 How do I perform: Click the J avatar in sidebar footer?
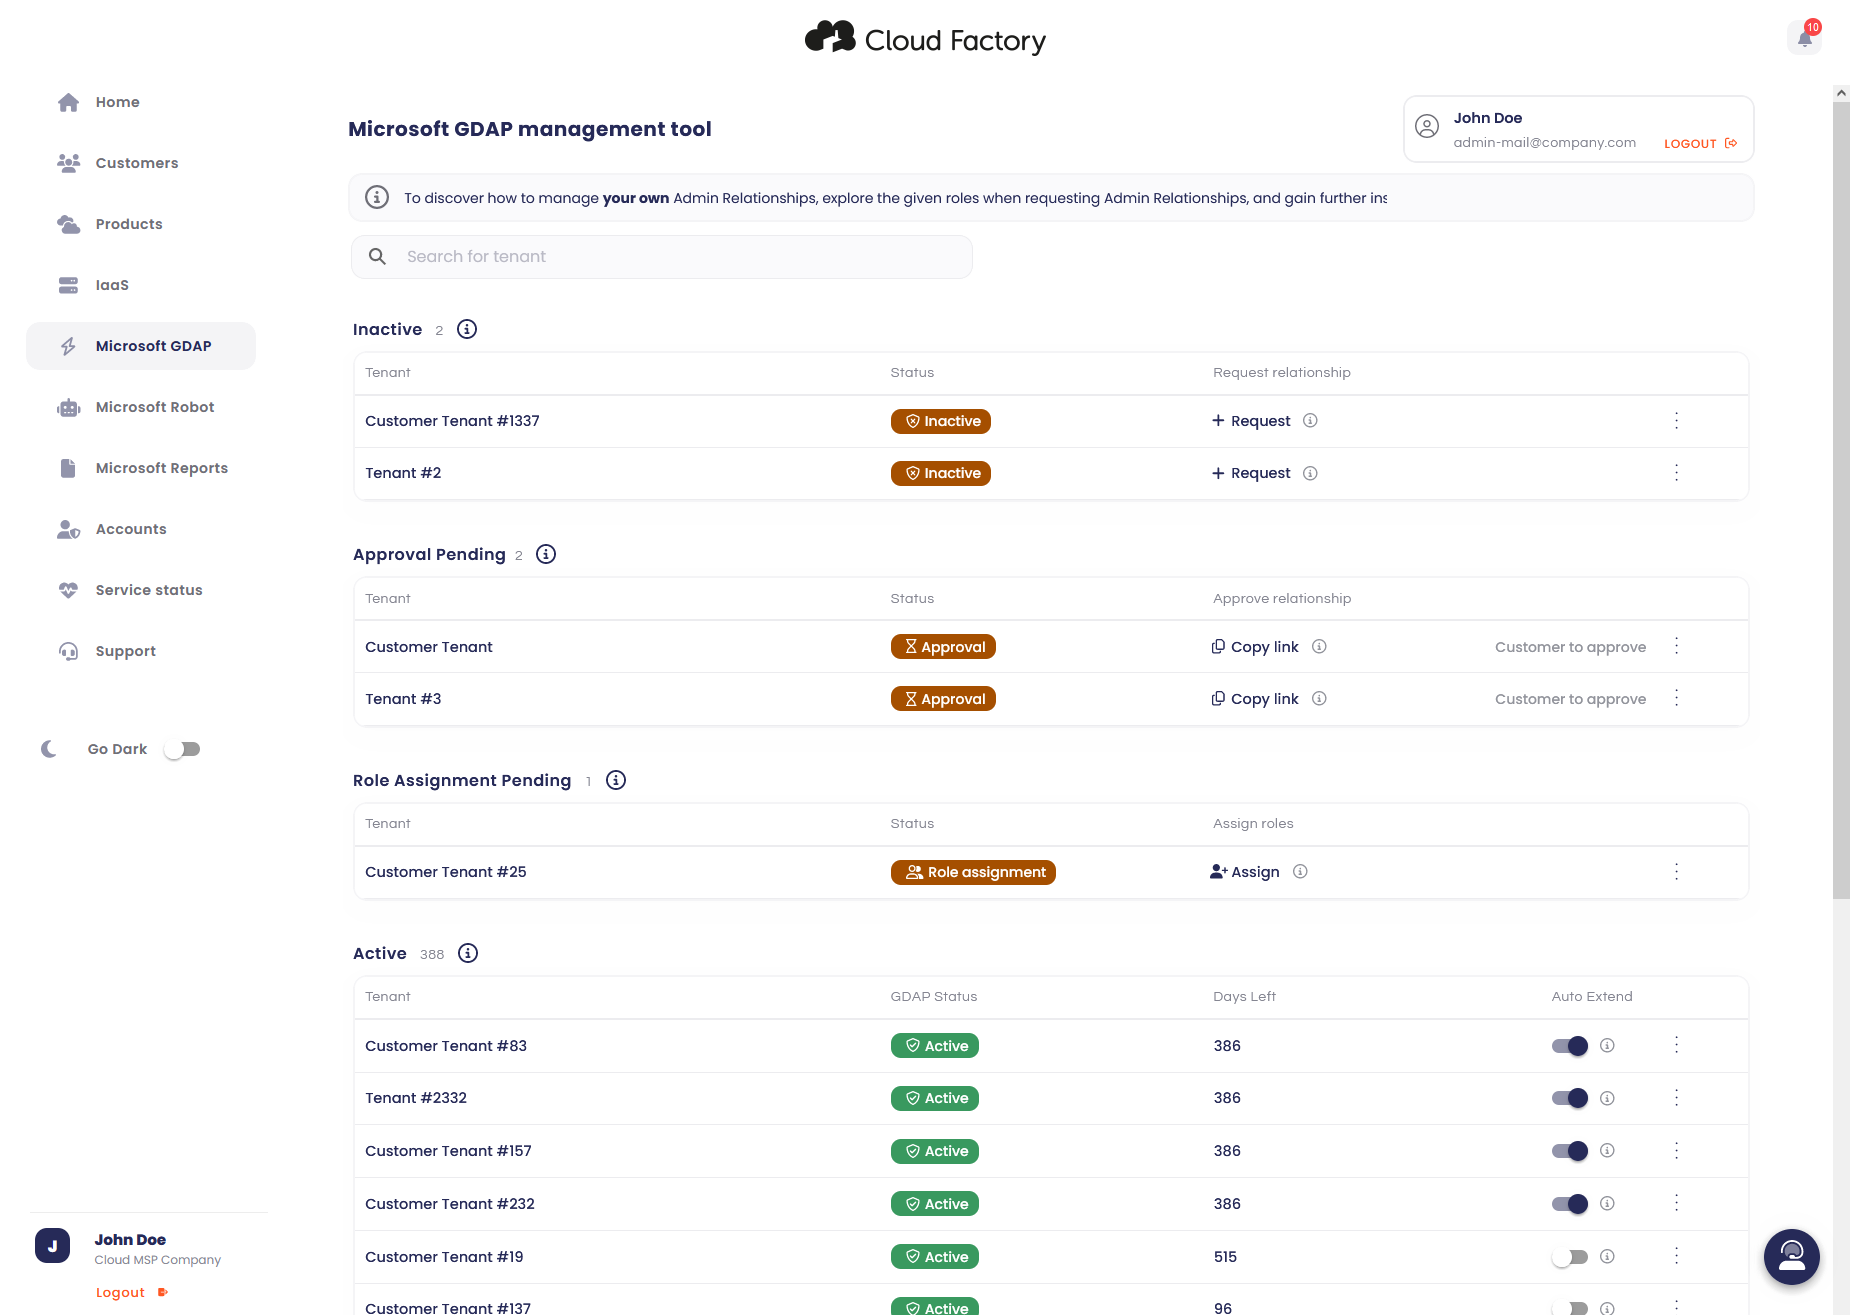pyautogui.click(x=52, y=1246)
